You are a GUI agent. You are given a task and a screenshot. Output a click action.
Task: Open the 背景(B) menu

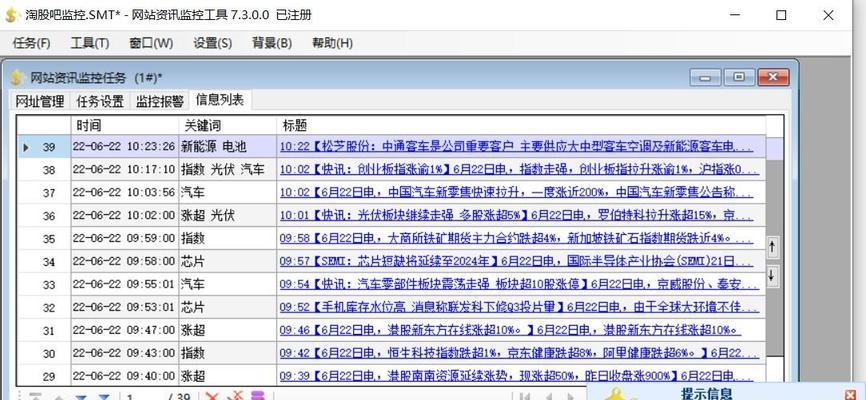point(272,43)
